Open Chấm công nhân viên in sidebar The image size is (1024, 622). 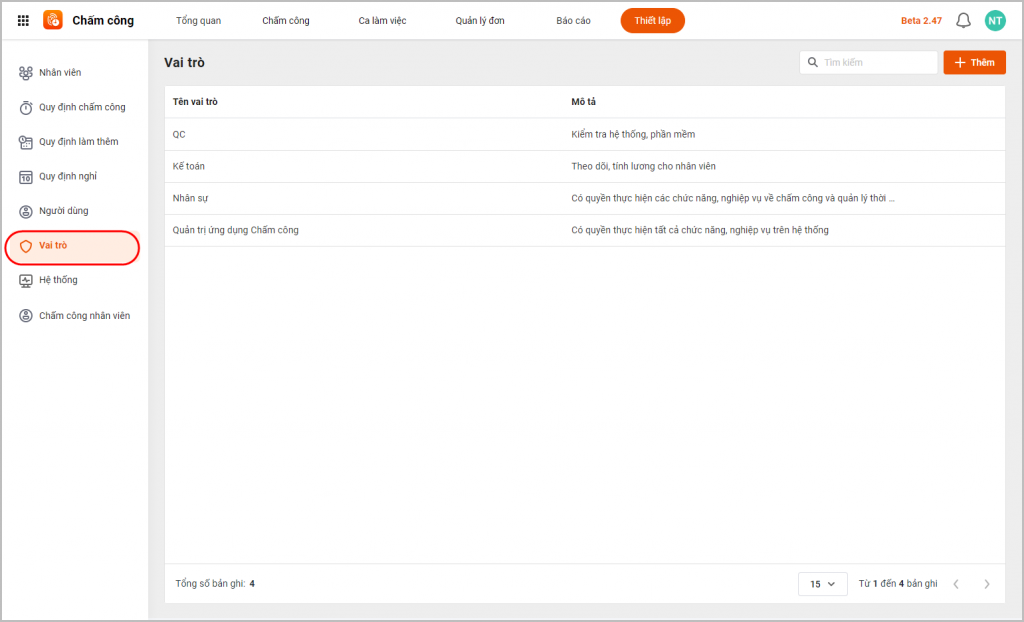(84, 316)
